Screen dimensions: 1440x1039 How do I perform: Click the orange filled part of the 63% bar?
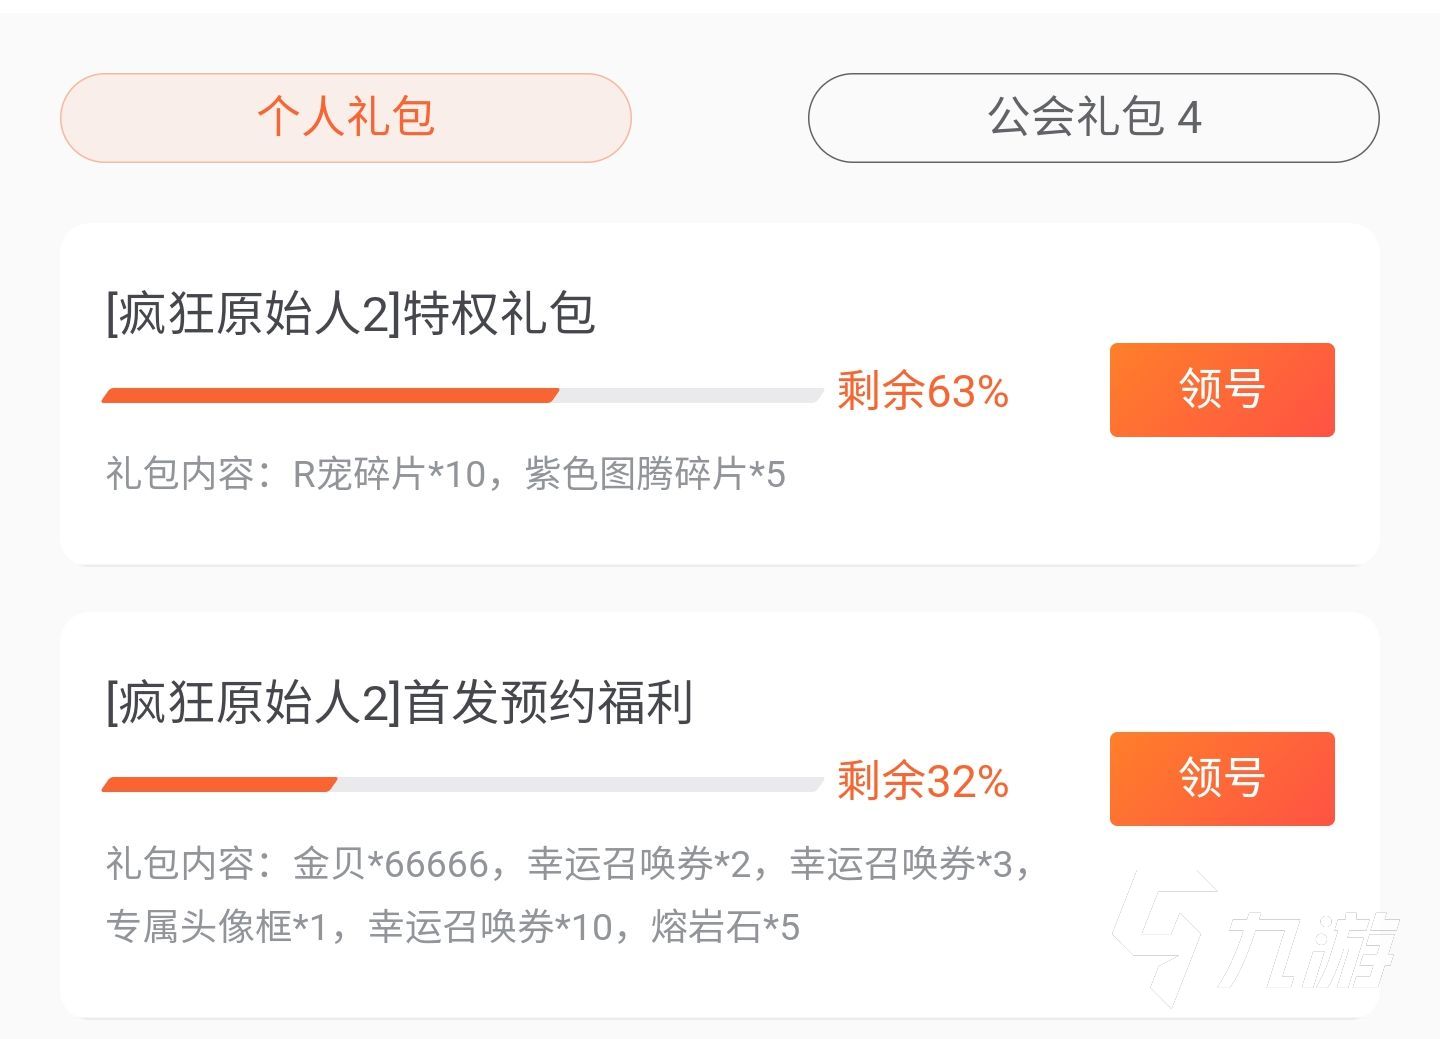pyautogui.click(x=330, y=395)
